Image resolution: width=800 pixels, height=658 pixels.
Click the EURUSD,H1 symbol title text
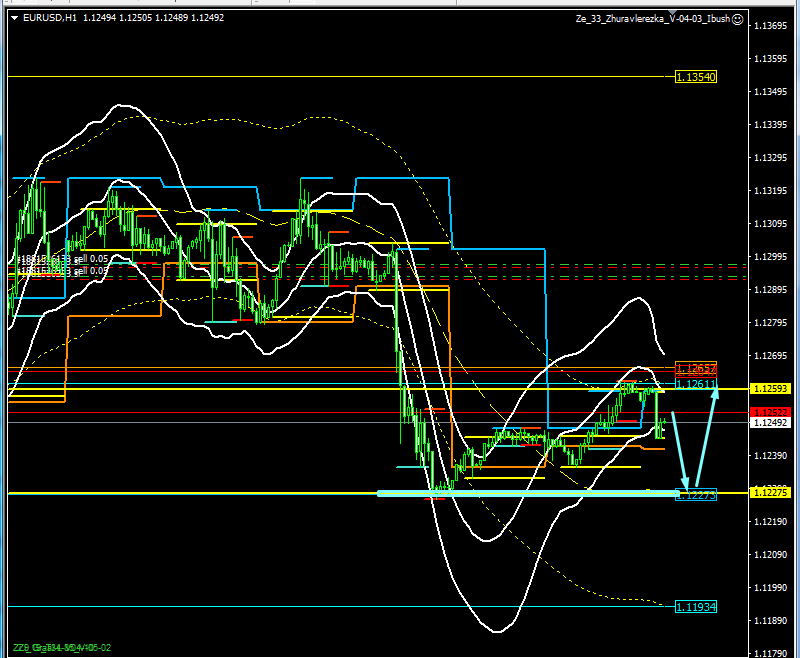tap(50, 18)
